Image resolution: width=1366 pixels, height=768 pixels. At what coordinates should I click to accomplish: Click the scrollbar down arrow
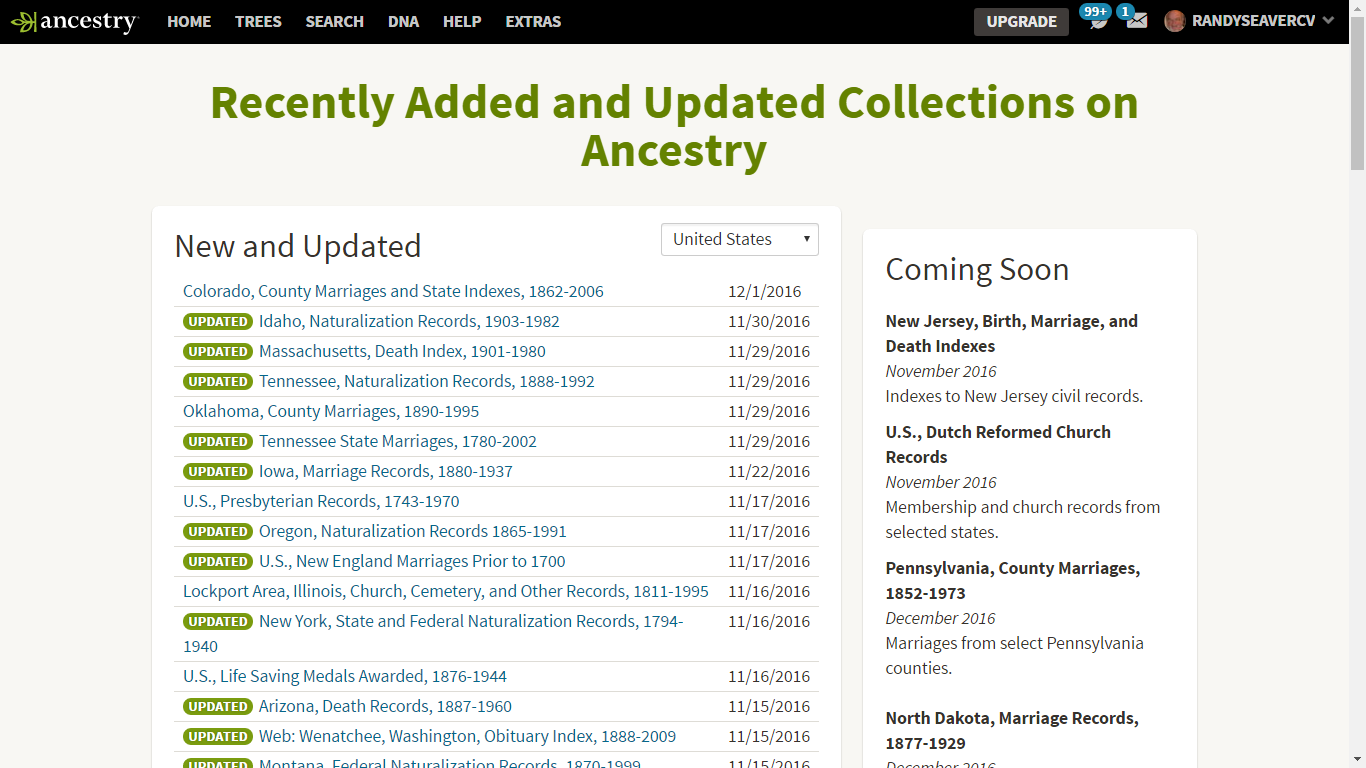coord(1357,760)
